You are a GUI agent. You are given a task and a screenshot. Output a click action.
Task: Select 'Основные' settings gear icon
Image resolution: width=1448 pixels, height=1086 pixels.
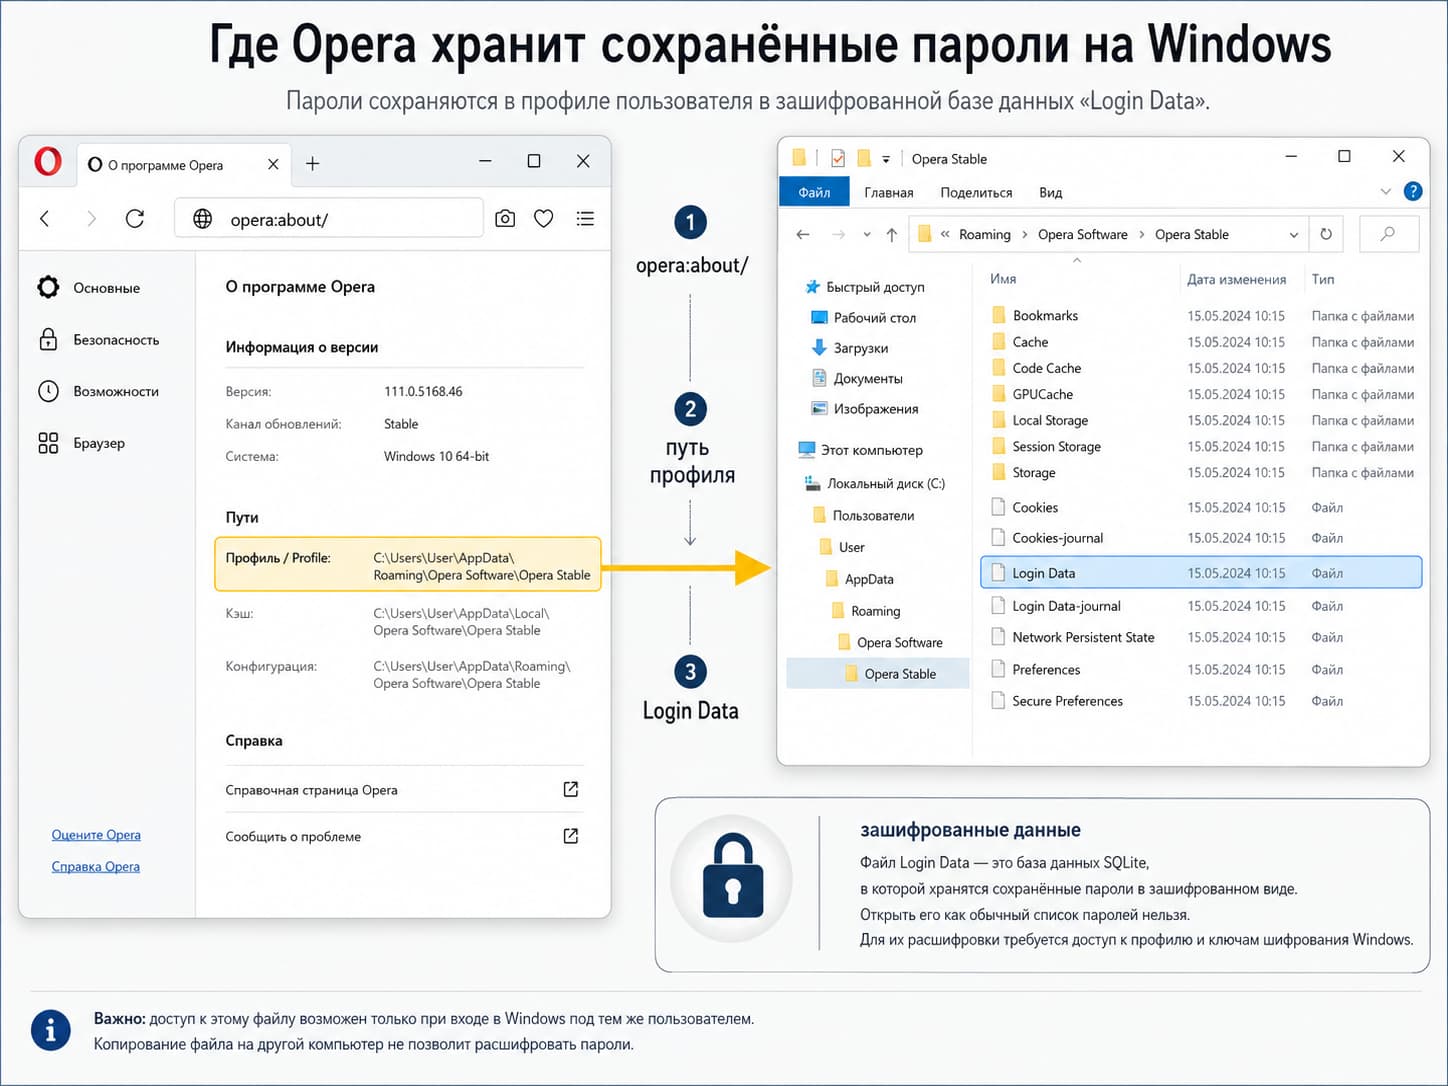[48, 288]
